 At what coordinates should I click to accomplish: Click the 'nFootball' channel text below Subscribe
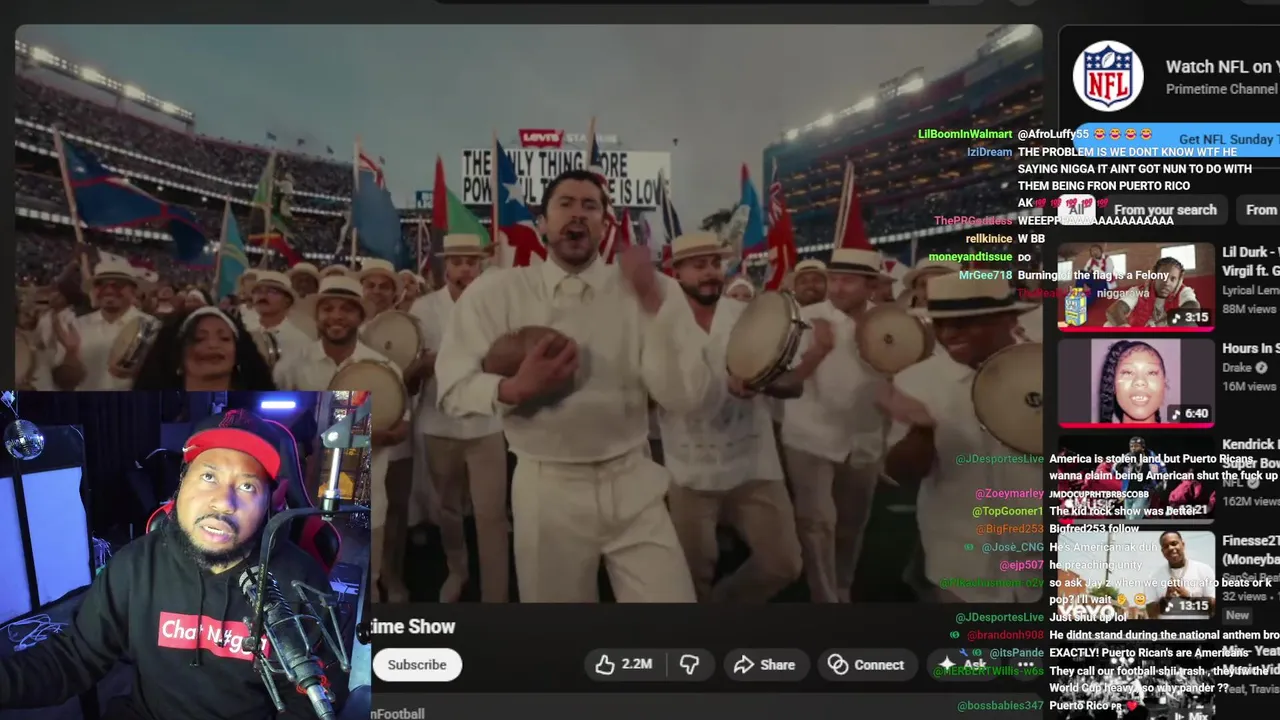pyautogui.click(x=399, y=713)
